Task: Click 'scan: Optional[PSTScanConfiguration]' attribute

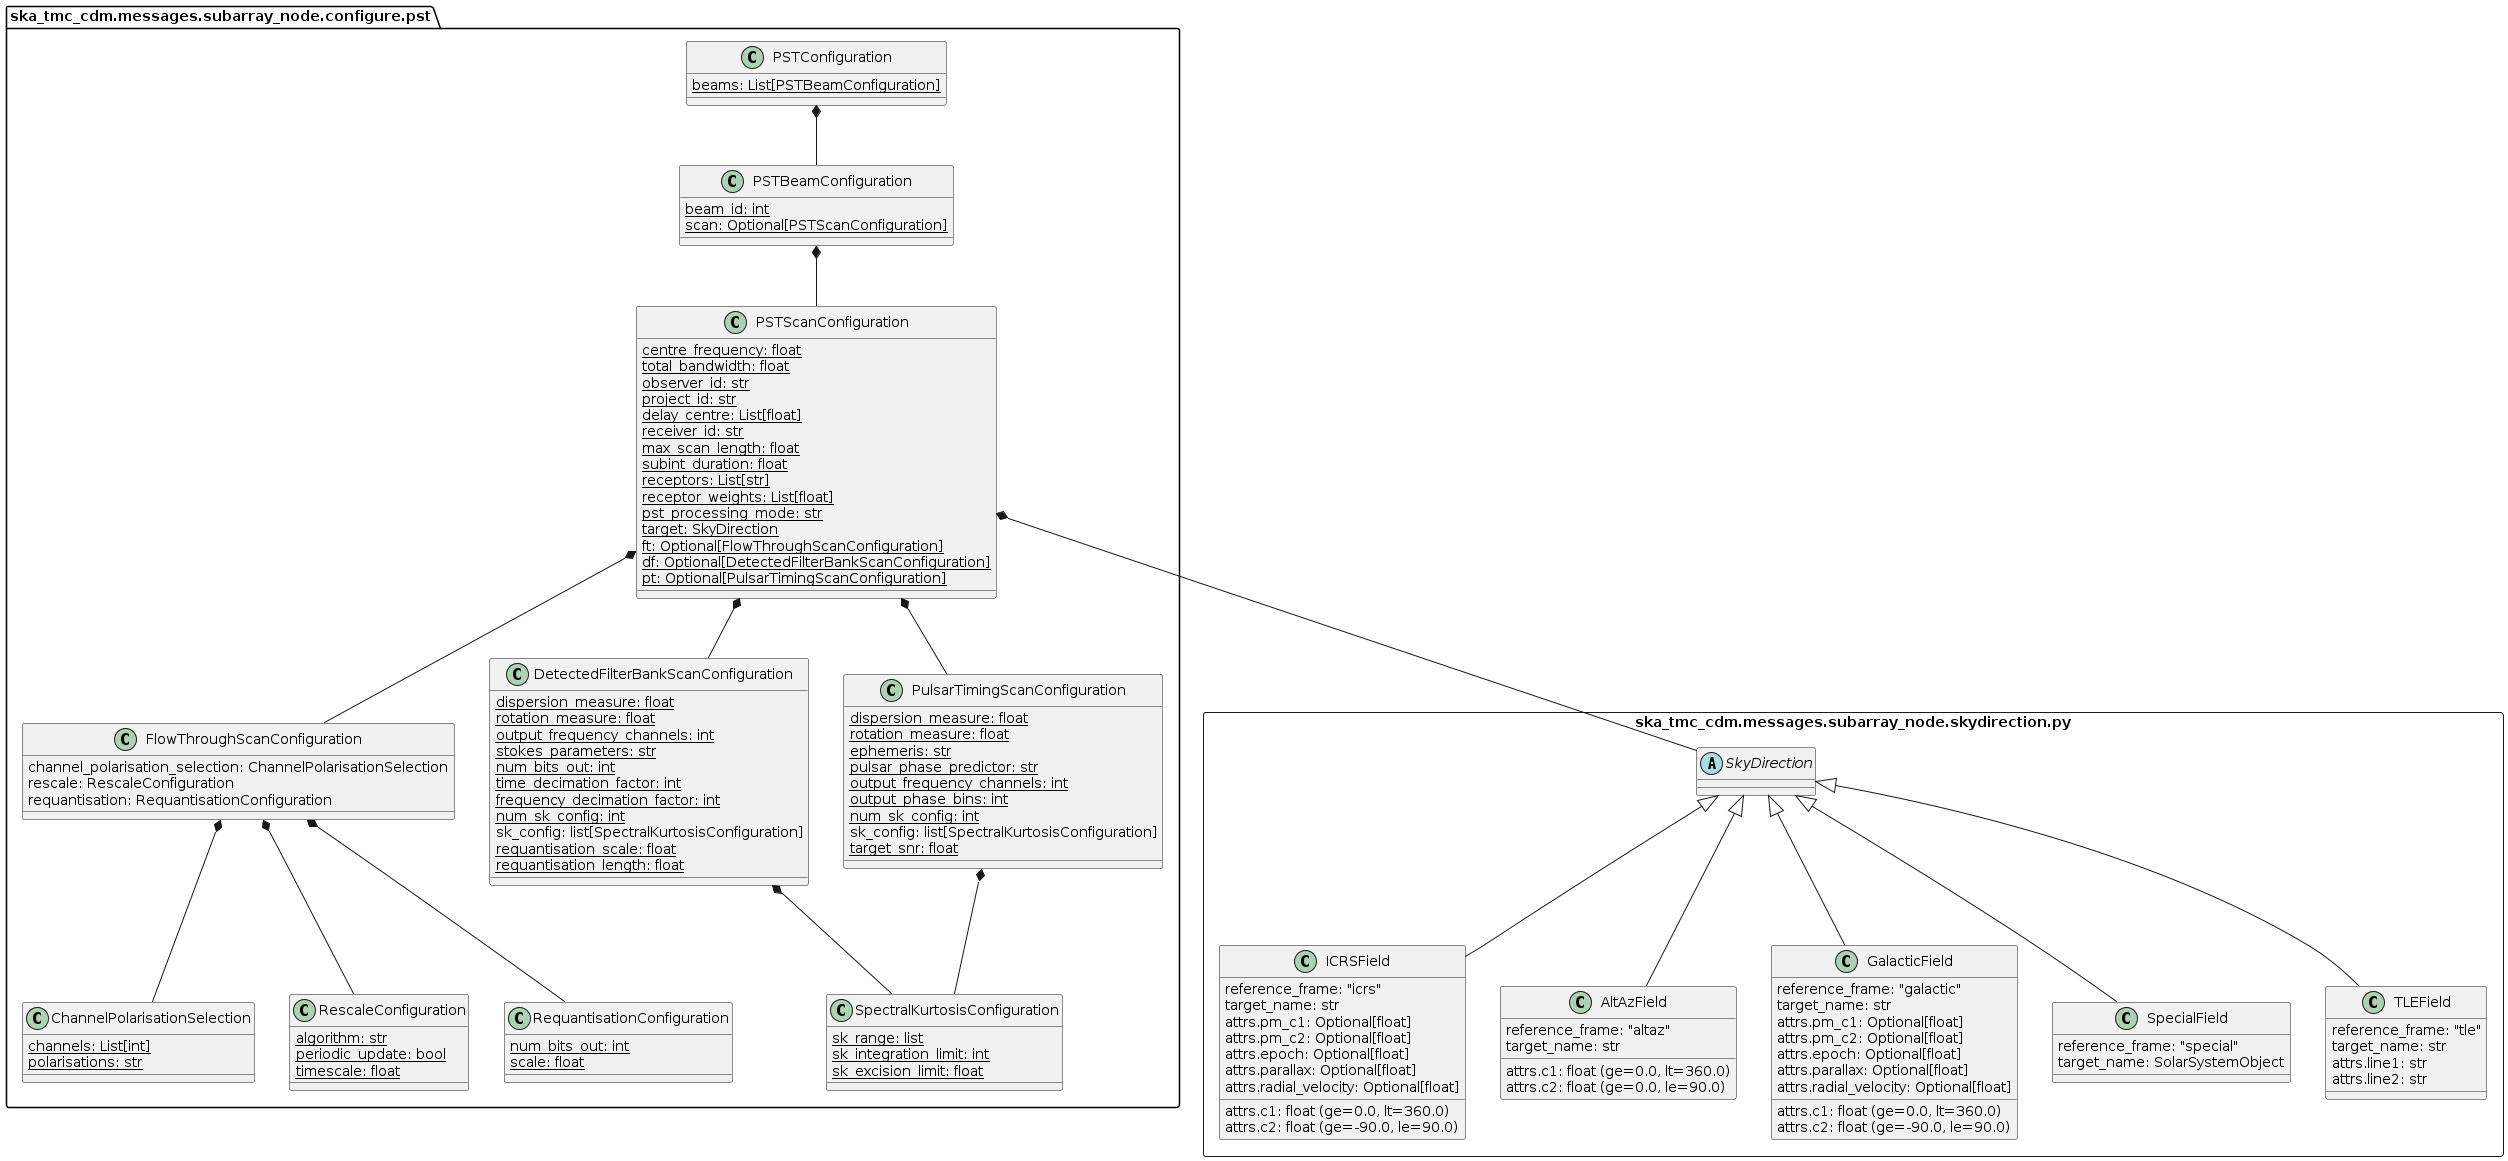Action: 816,226
